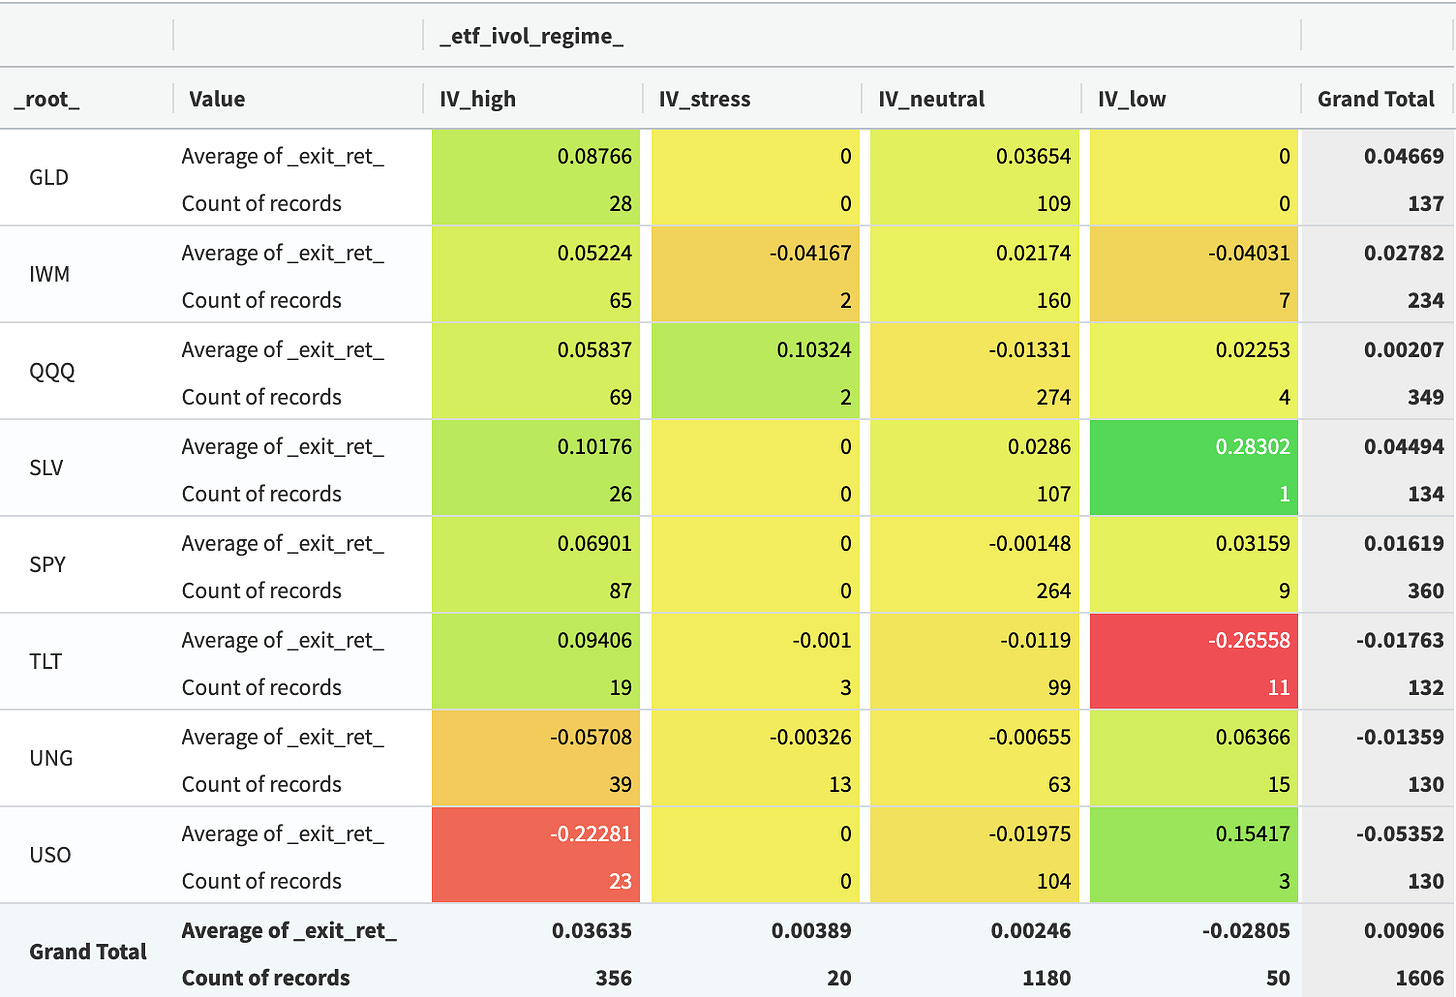Click the Value column header
The height and width of the screenshot is (997, 1456).
click(217, 99)
